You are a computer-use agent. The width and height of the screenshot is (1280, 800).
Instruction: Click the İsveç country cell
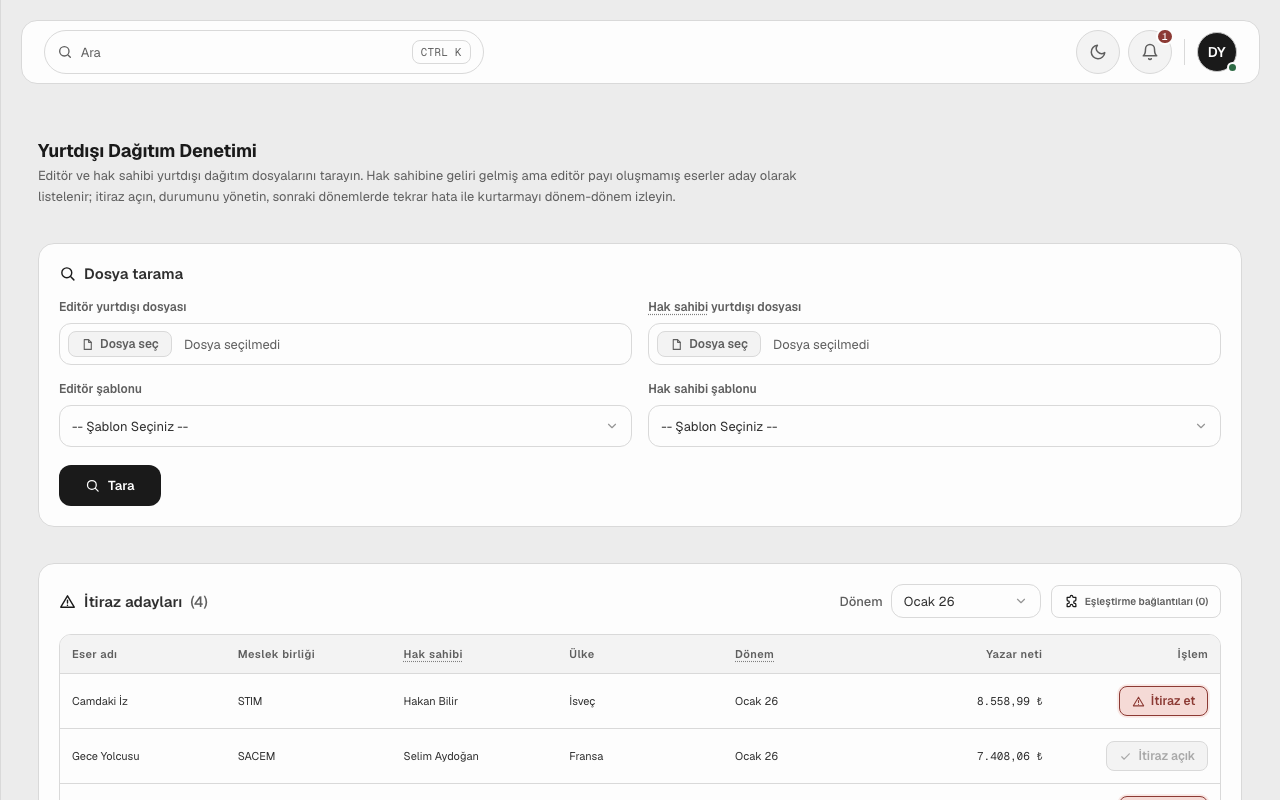[582, 701]
